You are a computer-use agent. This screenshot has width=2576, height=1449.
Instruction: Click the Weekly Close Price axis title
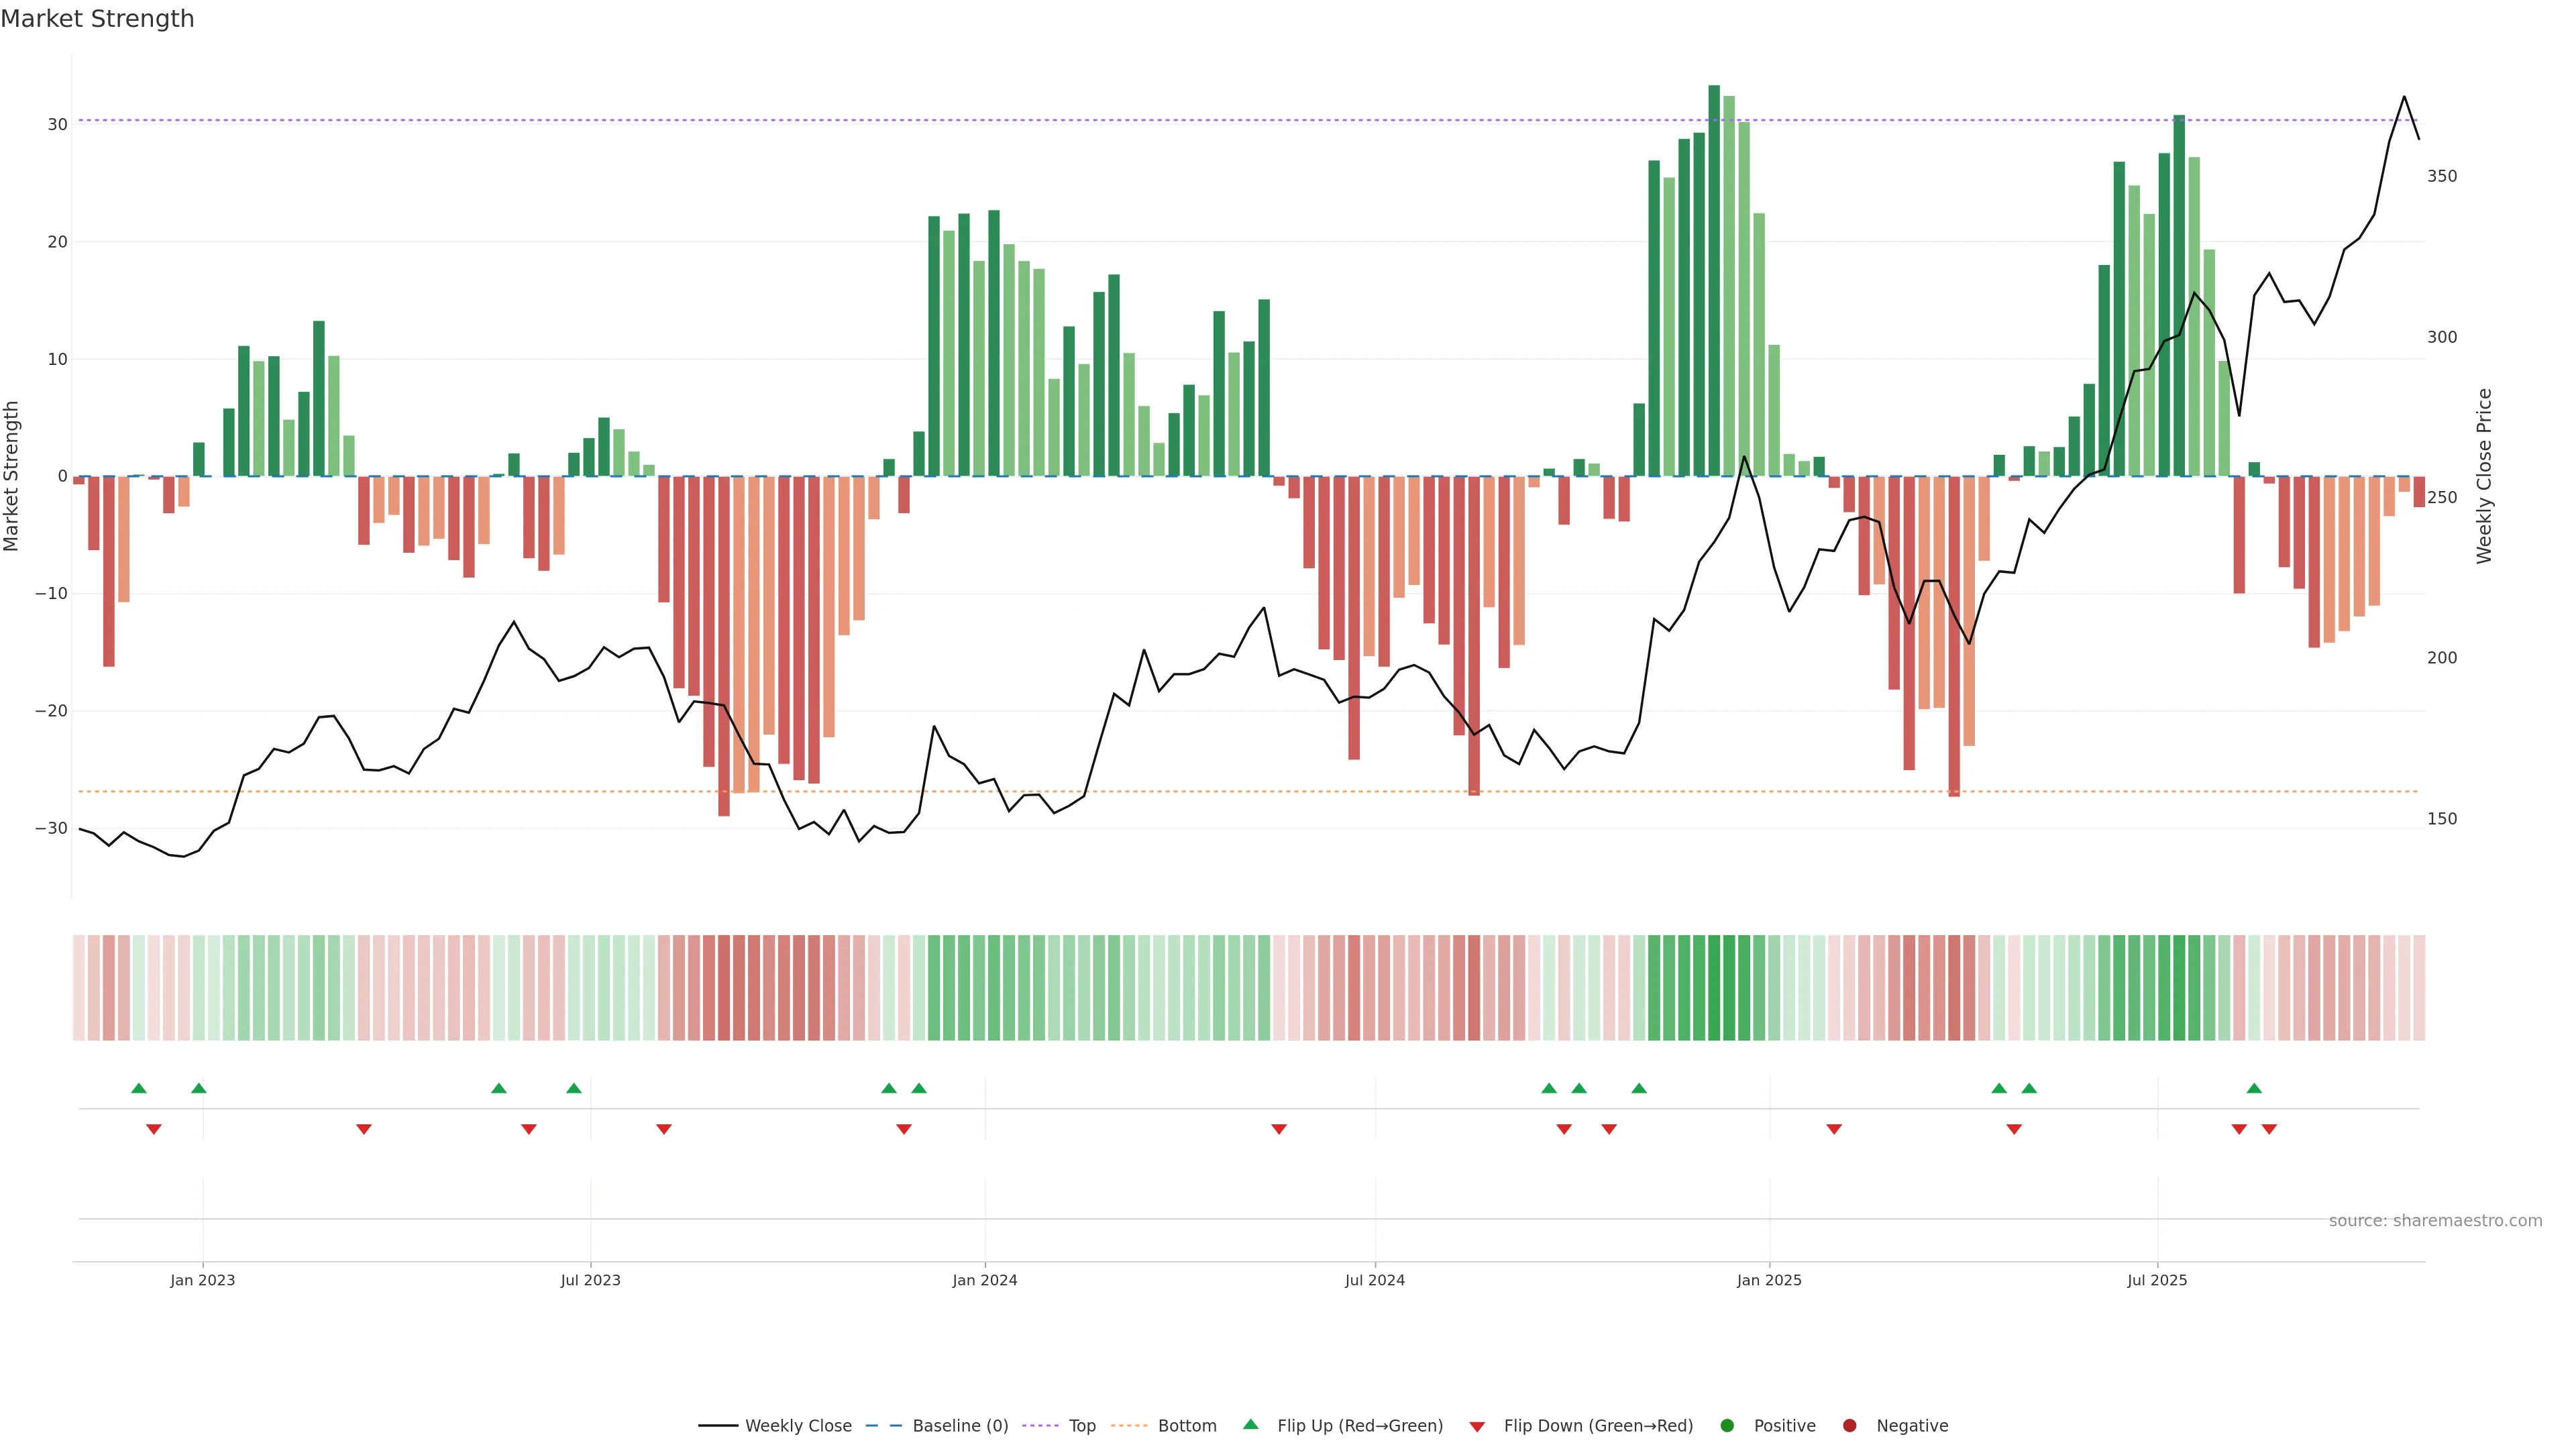point(2485,476)
